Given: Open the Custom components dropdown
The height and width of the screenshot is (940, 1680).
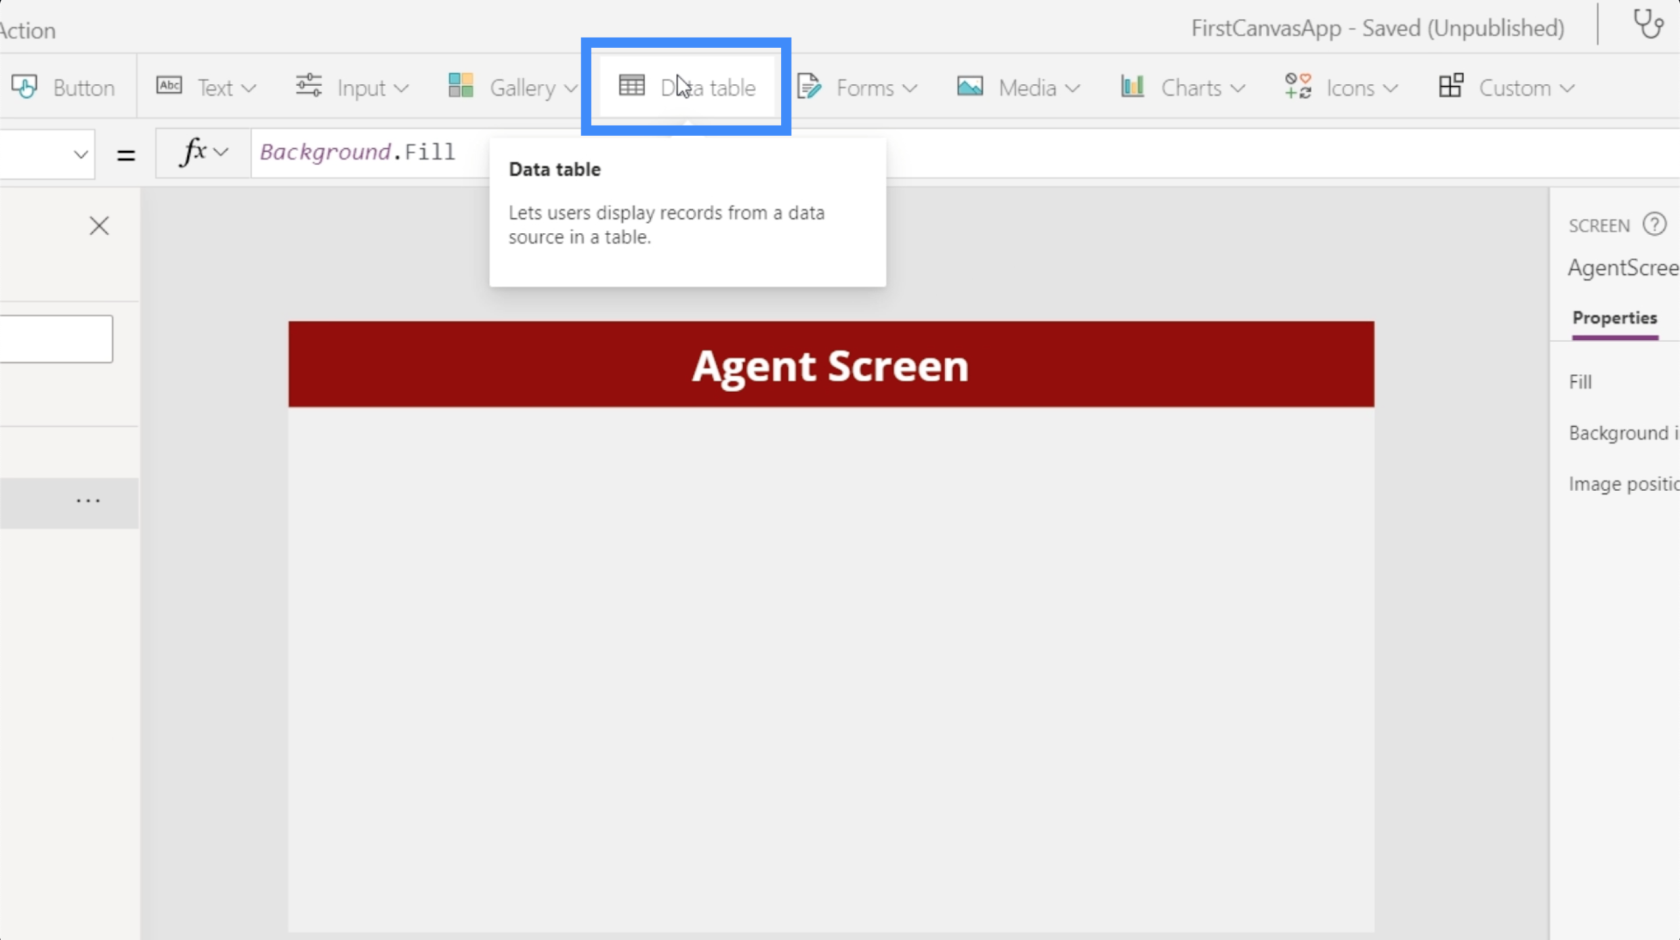Looking at the screenshot, I should (x=1506, y=88).
